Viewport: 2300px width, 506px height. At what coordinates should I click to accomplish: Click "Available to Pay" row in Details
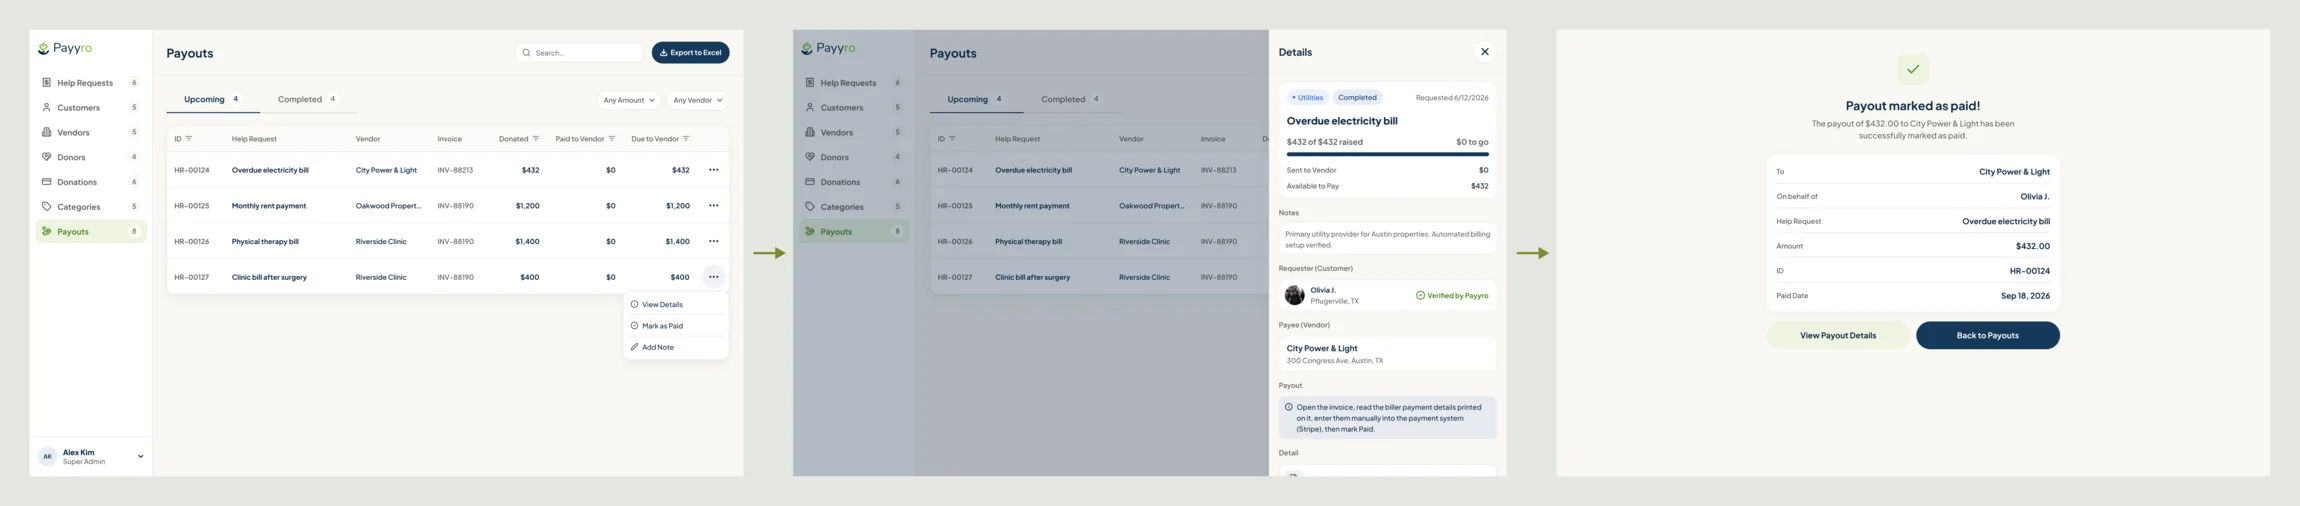click(1387, 186)
